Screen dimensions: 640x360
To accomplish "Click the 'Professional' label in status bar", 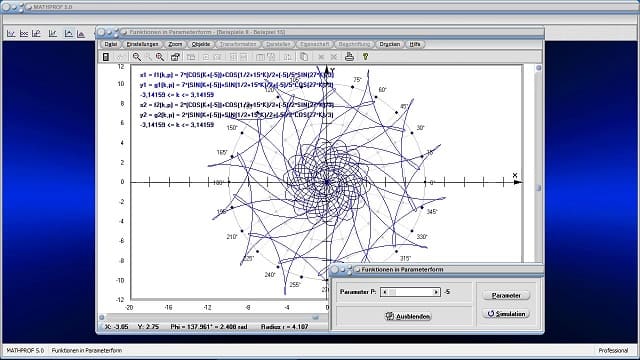I will click(x=613, y=351).
